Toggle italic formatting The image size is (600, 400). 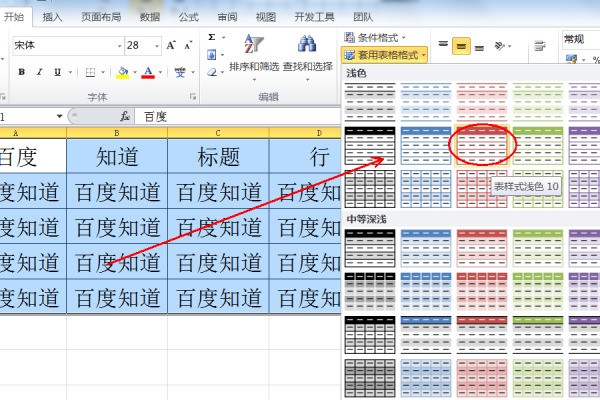(x=39, y=72)
